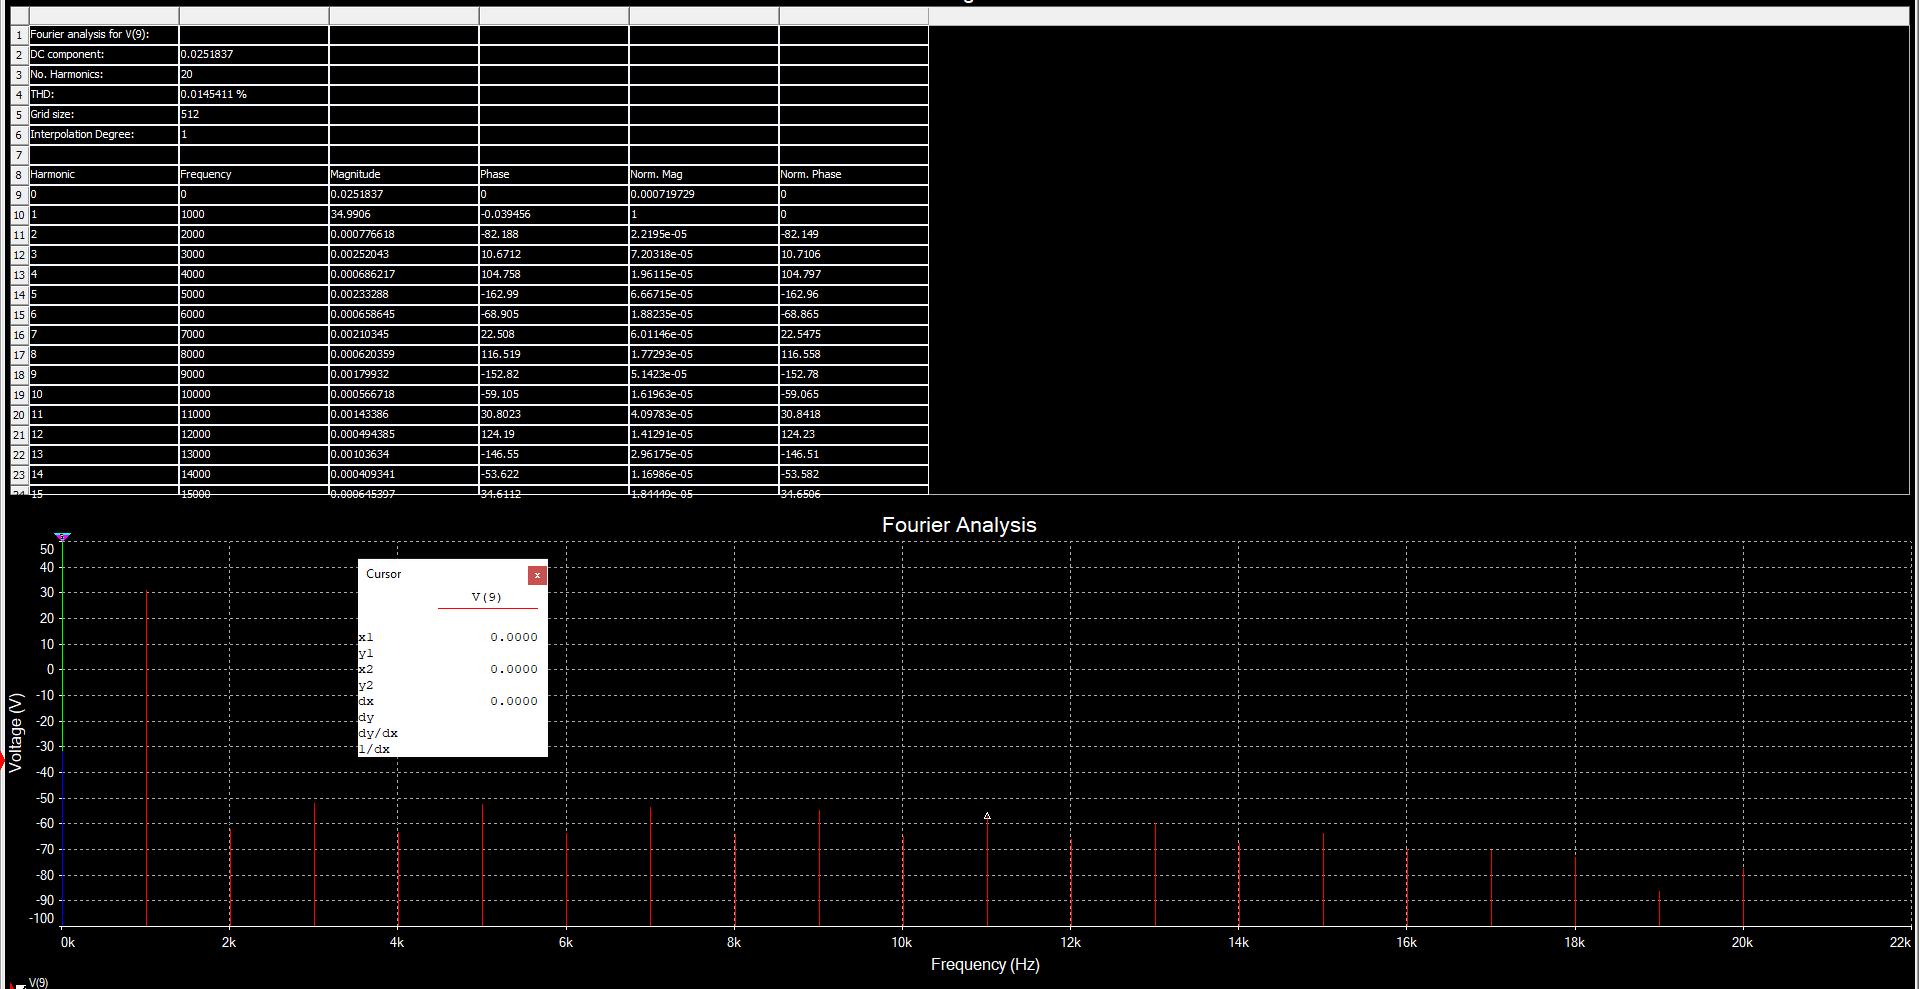The image size is (1920, 989).
Task: Select phase cell 116.519
Action: [x=554, y=355]
